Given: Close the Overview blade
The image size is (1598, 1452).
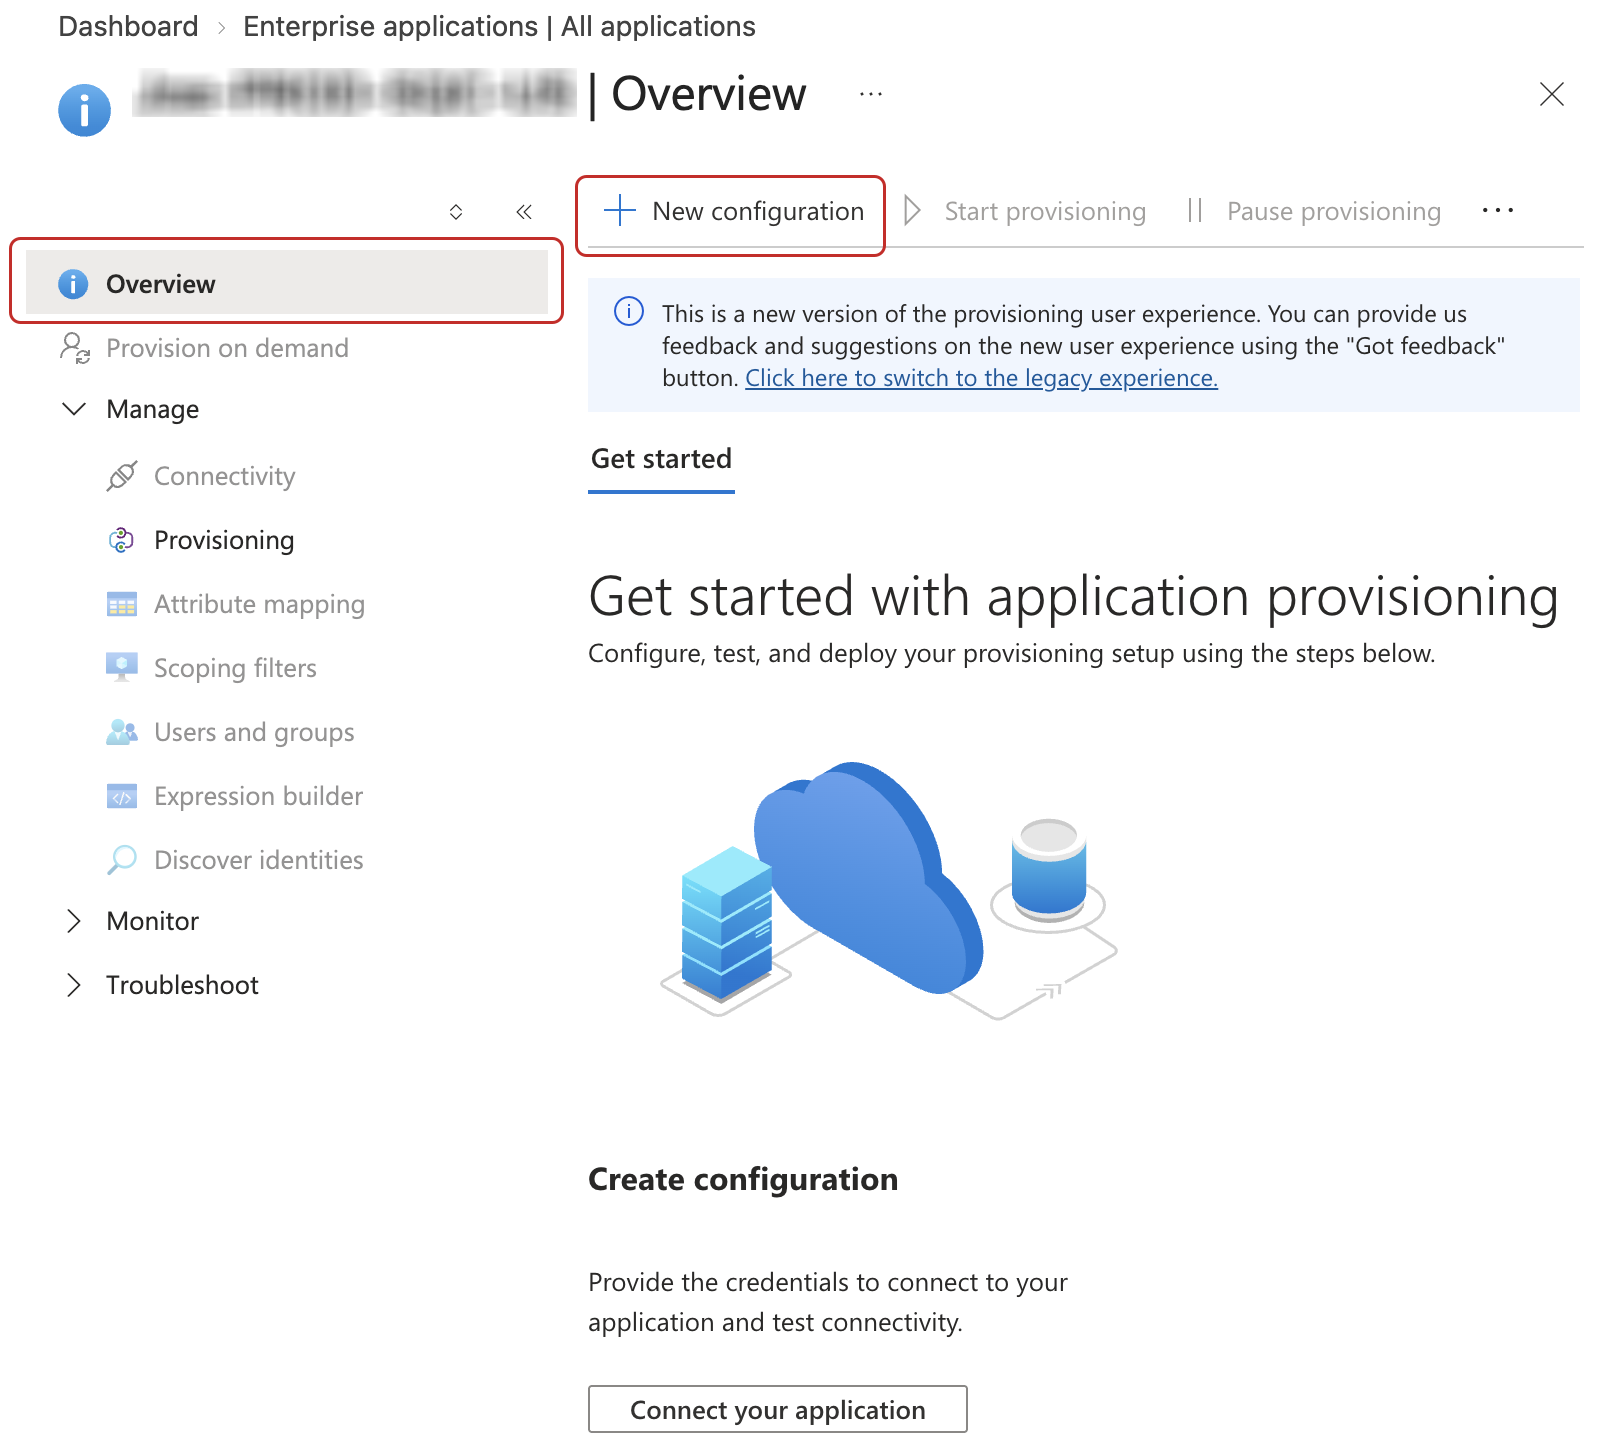Looking at the screenshot, I should coord(1551,94).
